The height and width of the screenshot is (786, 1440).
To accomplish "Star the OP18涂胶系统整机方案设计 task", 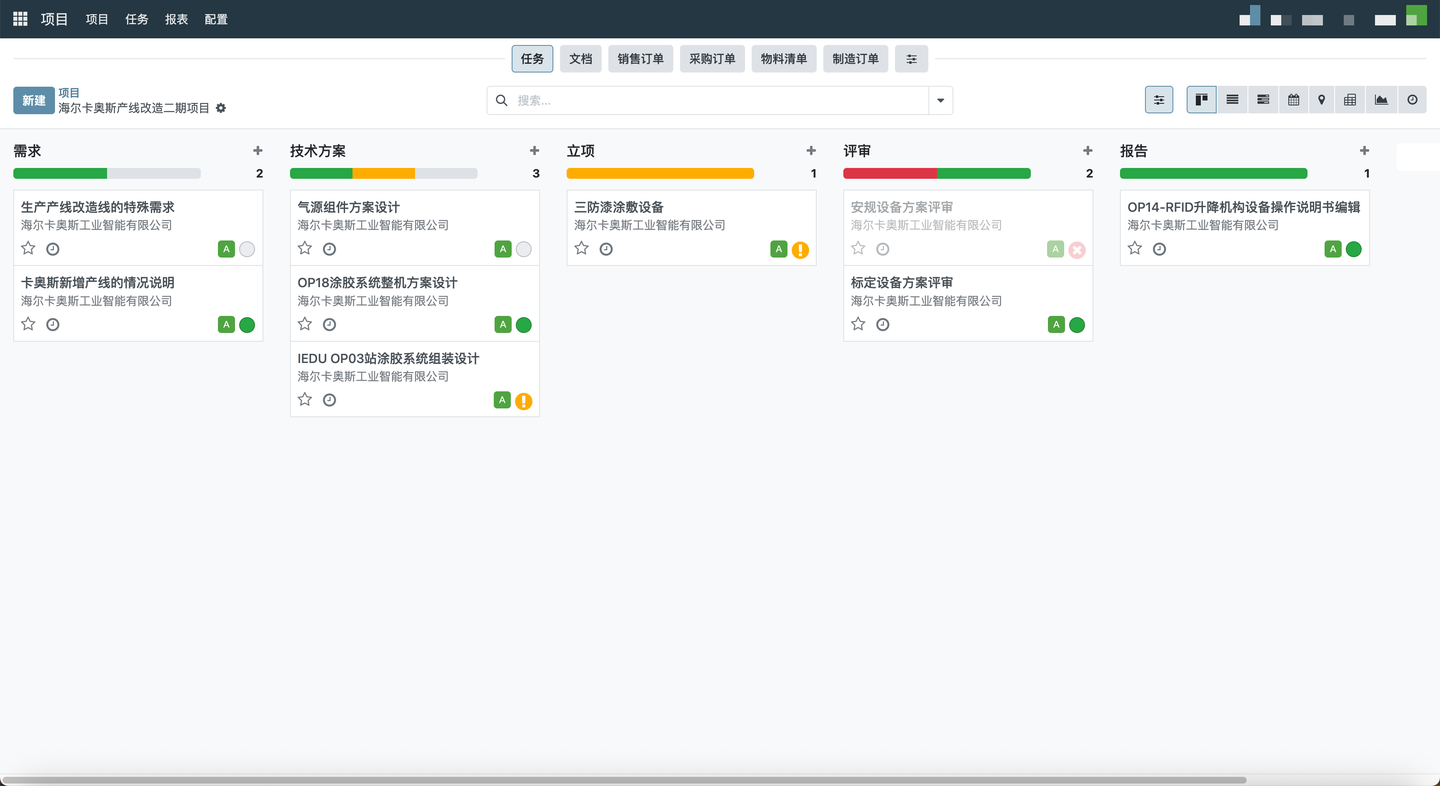I will (x=305, y=324).
